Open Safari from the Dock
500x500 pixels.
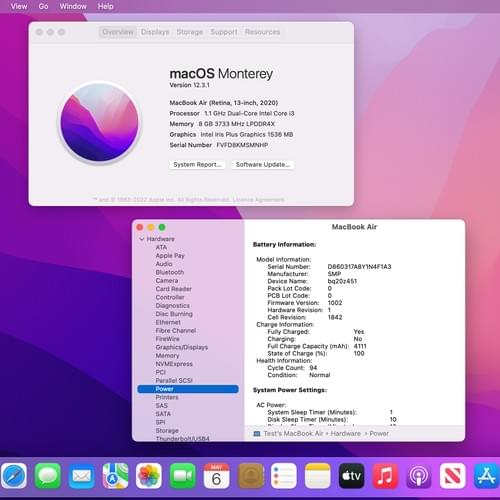pos(14,476)
